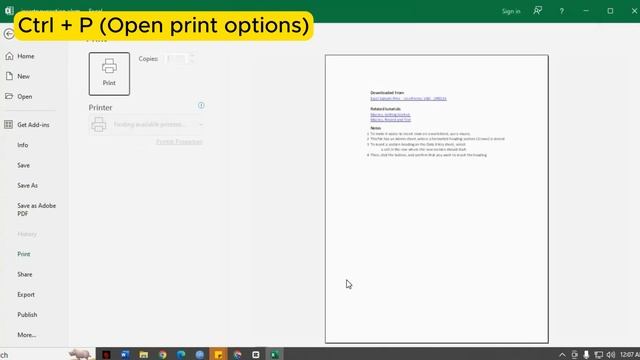
Task: Expand More... options in sidebar
Action: tap(27, 335)
